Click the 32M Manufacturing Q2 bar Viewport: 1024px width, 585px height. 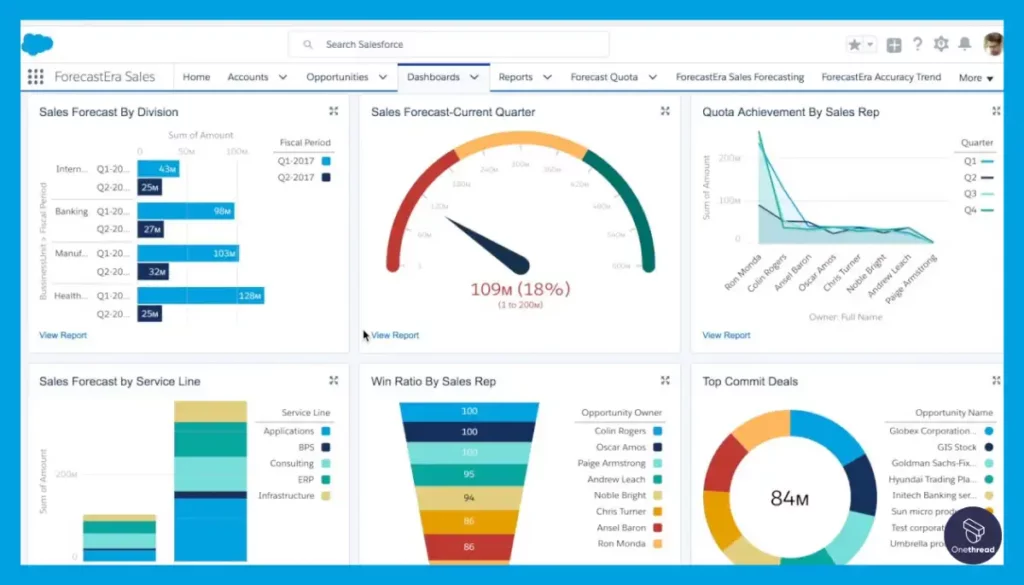click(153, 272)
